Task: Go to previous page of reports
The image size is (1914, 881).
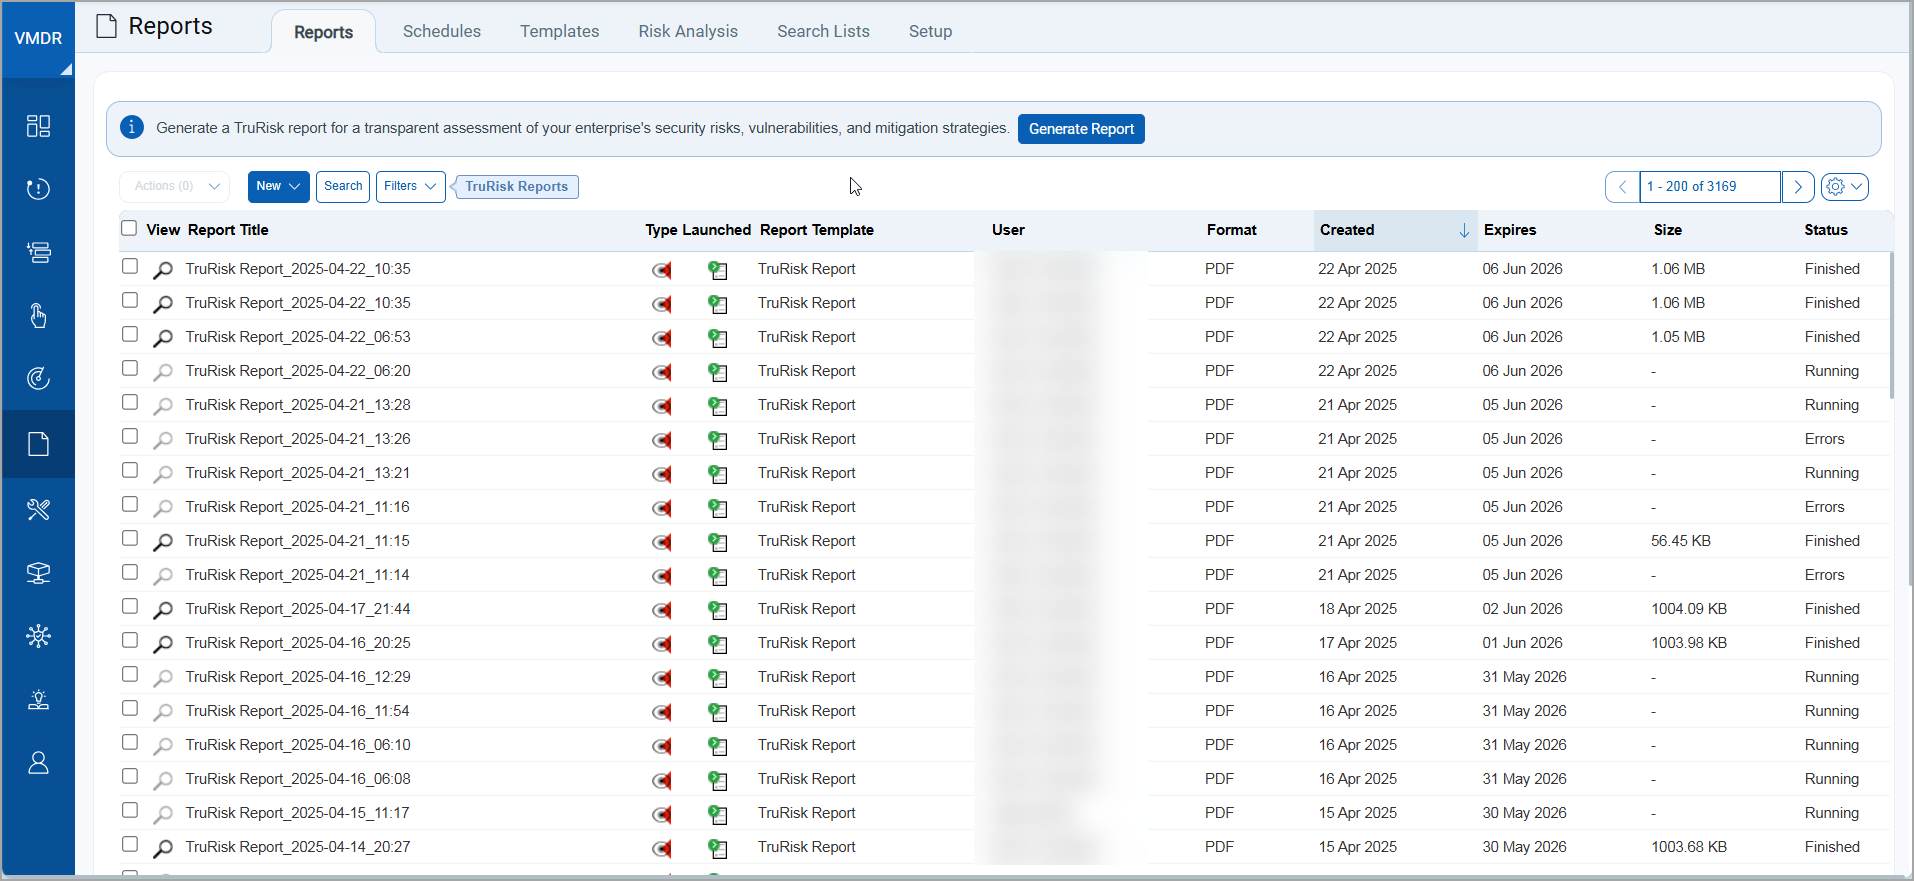Action: (x=1622, y=187)
